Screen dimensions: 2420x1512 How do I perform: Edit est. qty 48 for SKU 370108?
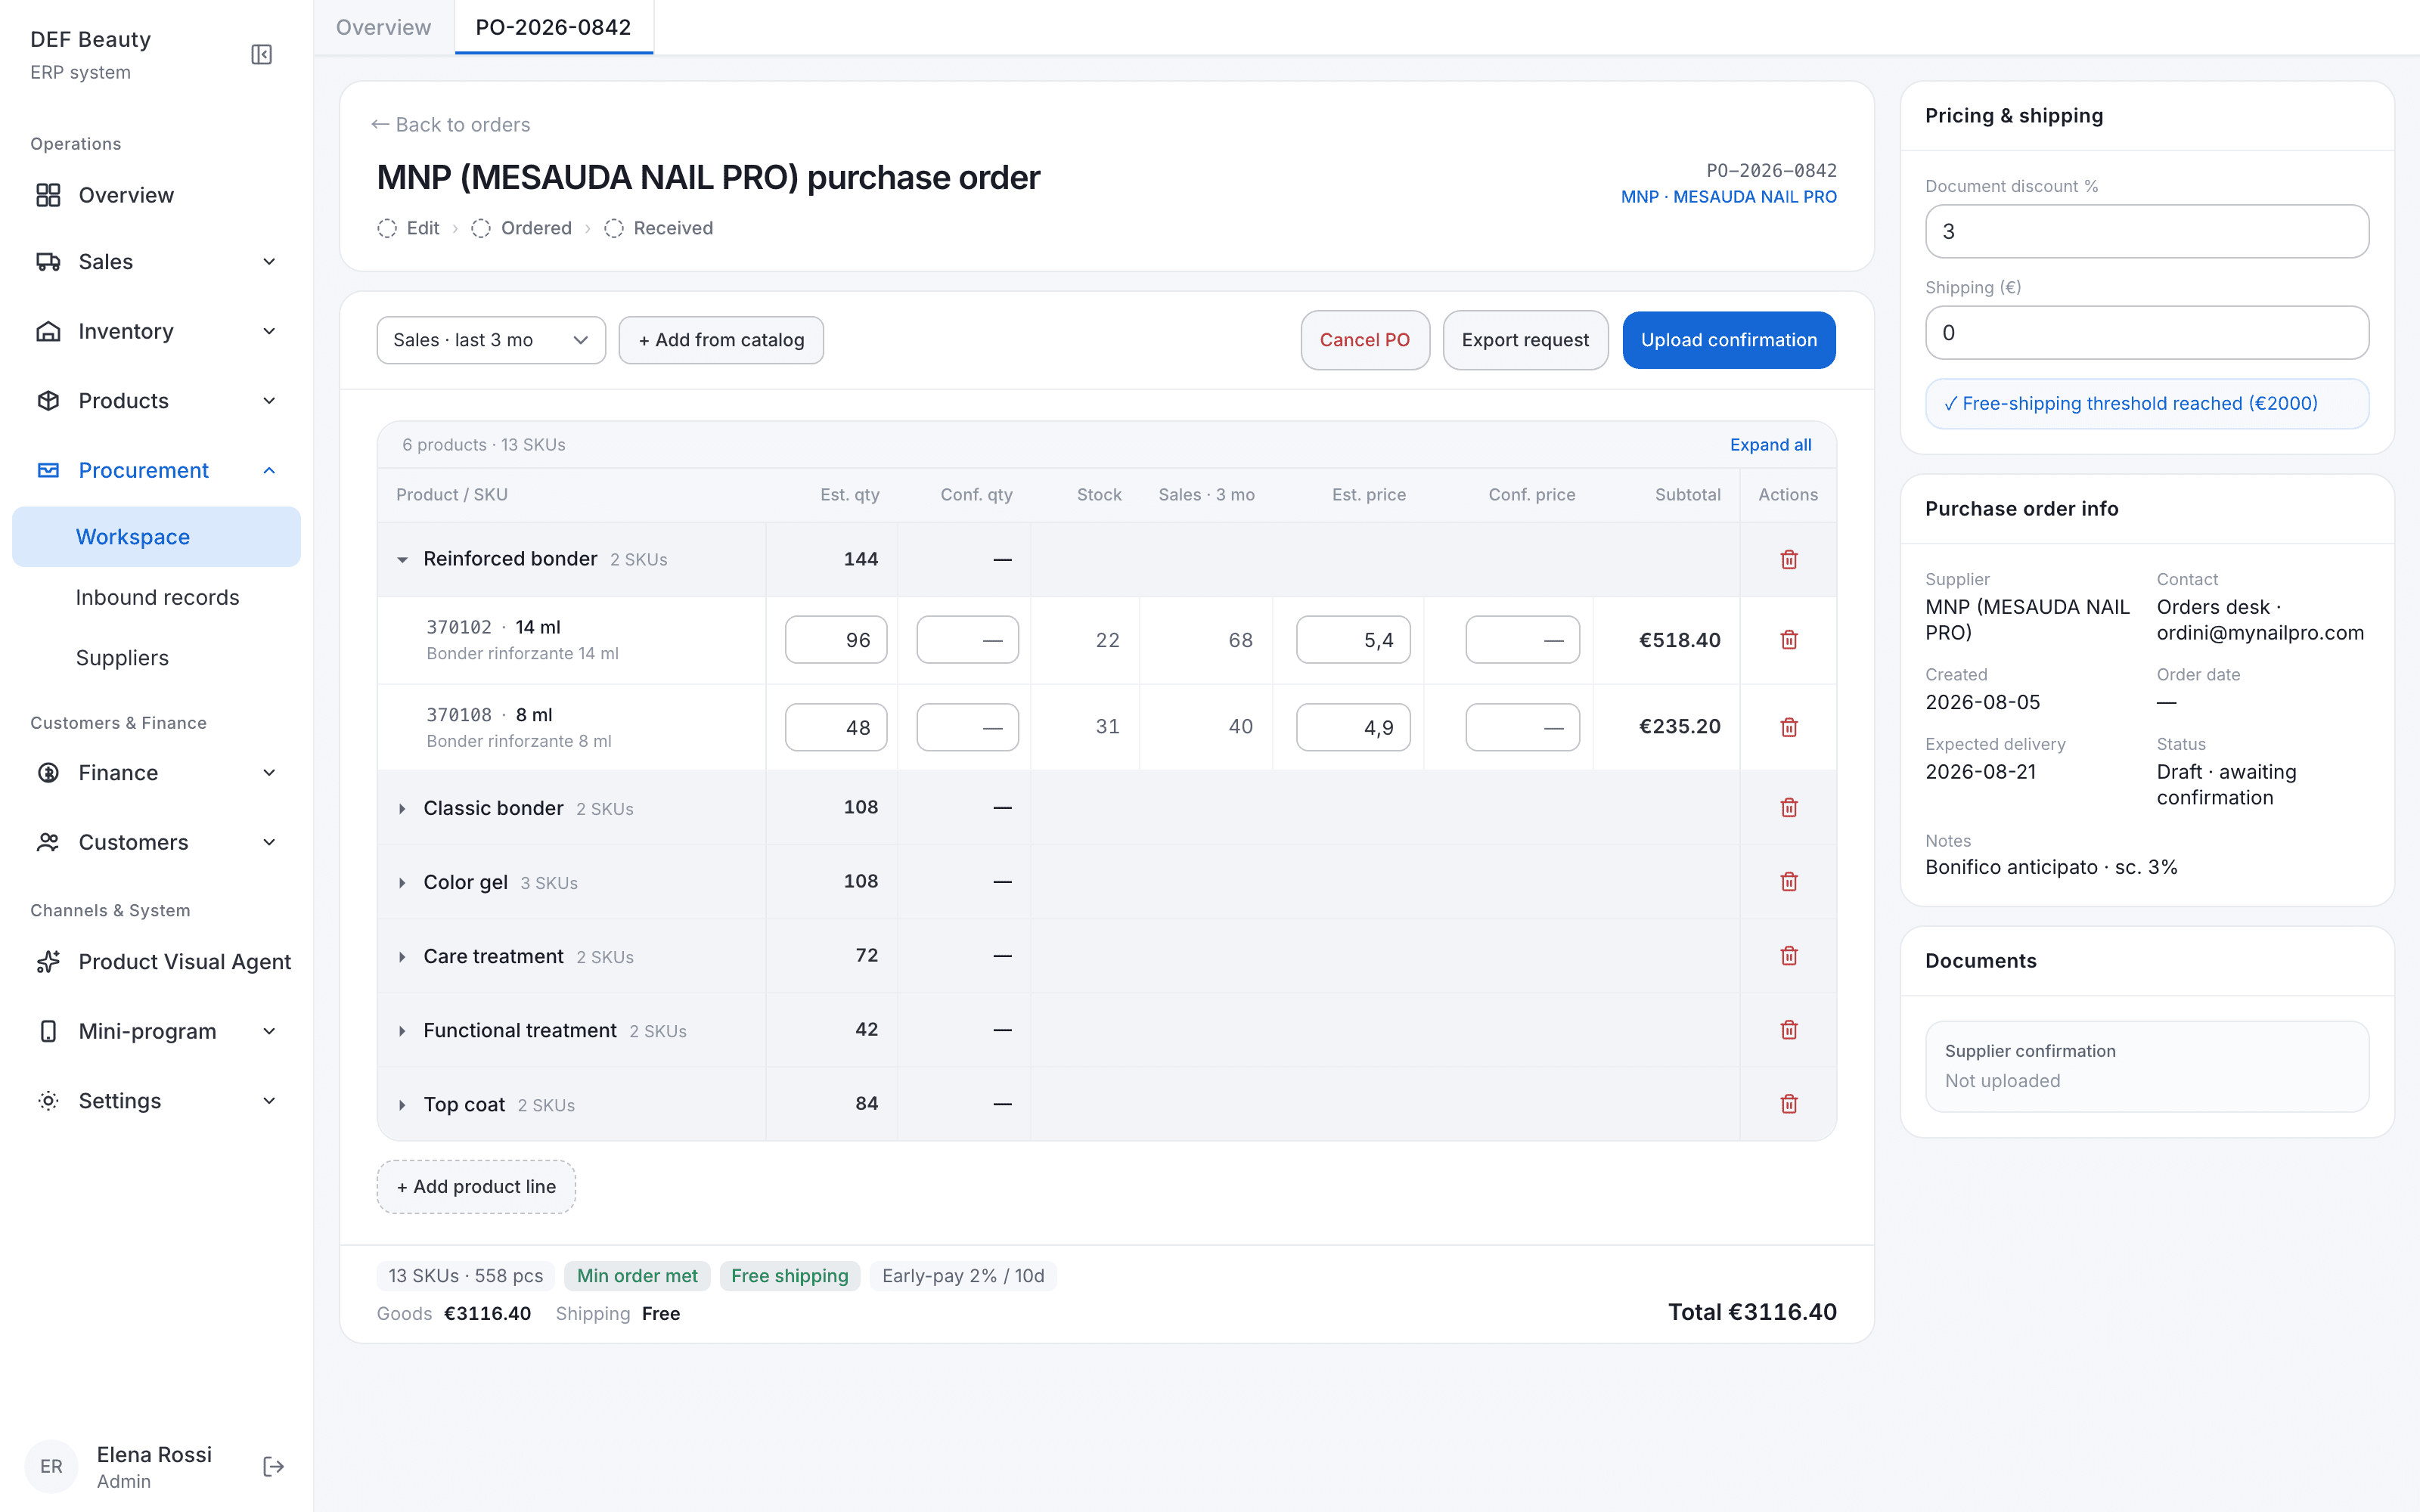[x=836, y=727]
